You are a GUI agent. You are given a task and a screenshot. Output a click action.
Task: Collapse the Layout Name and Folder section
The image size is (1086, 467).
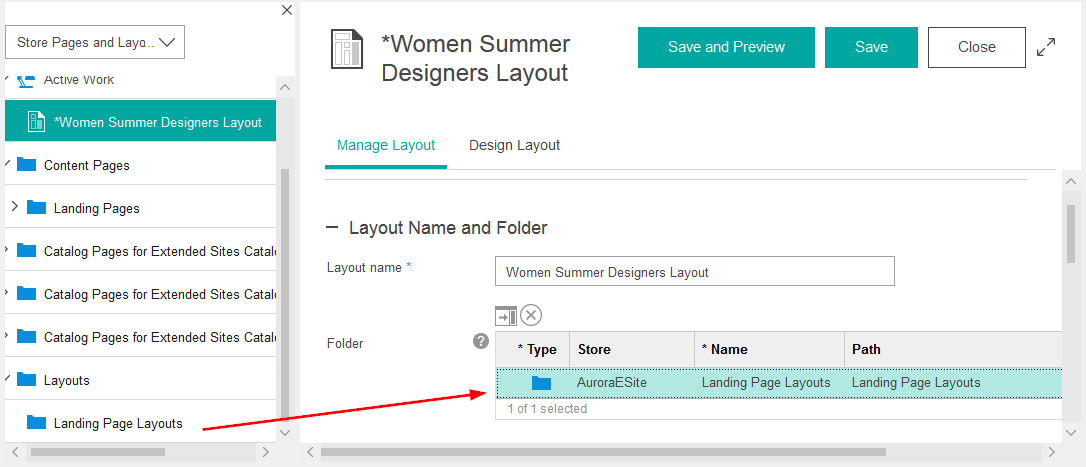(332, 228)
